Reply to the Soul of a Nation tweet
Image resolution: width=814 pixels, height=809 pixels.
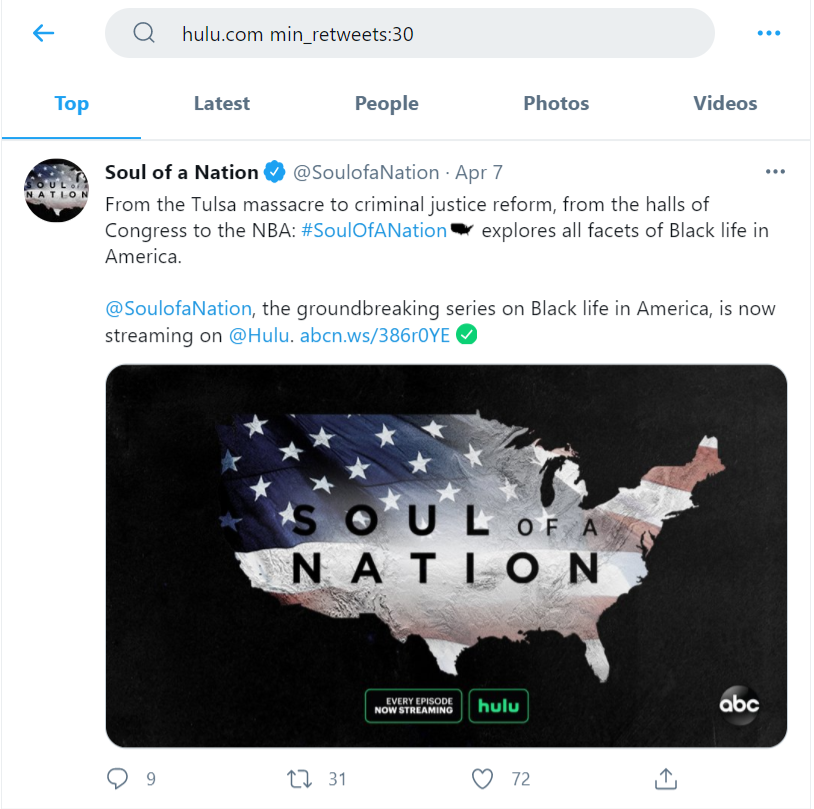tap(117, 778)
